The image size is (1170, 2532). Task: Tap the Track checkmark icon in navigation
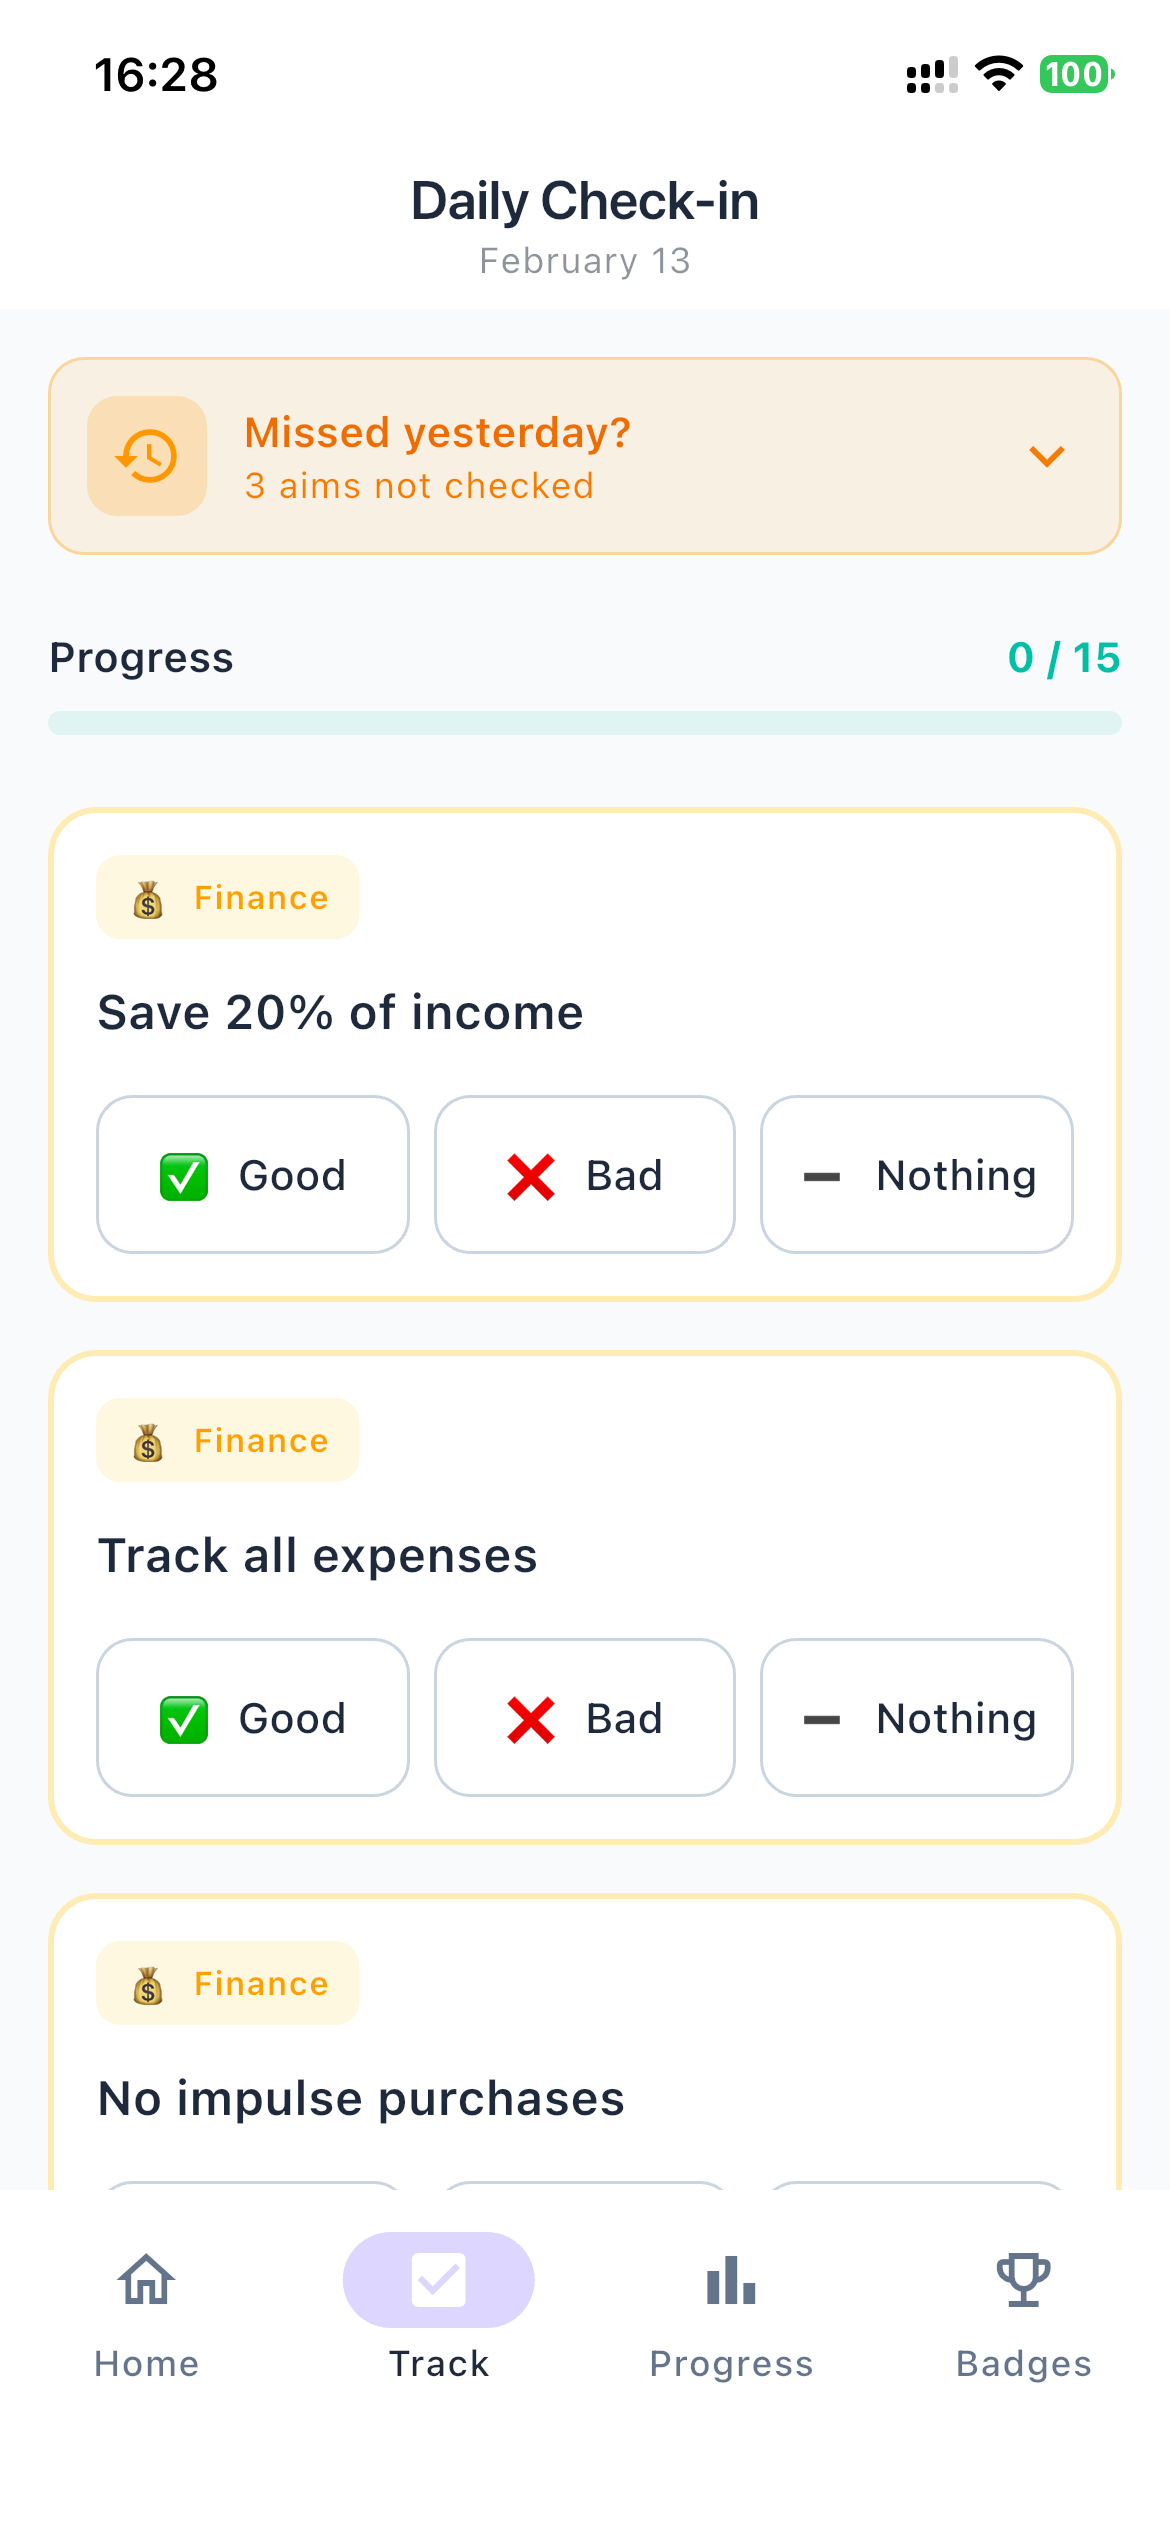(438, 2281)
